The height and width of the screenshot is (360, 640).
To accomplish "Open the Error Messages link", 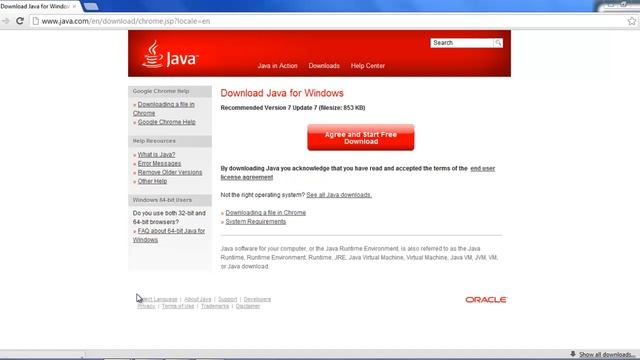I will (159, 163).
